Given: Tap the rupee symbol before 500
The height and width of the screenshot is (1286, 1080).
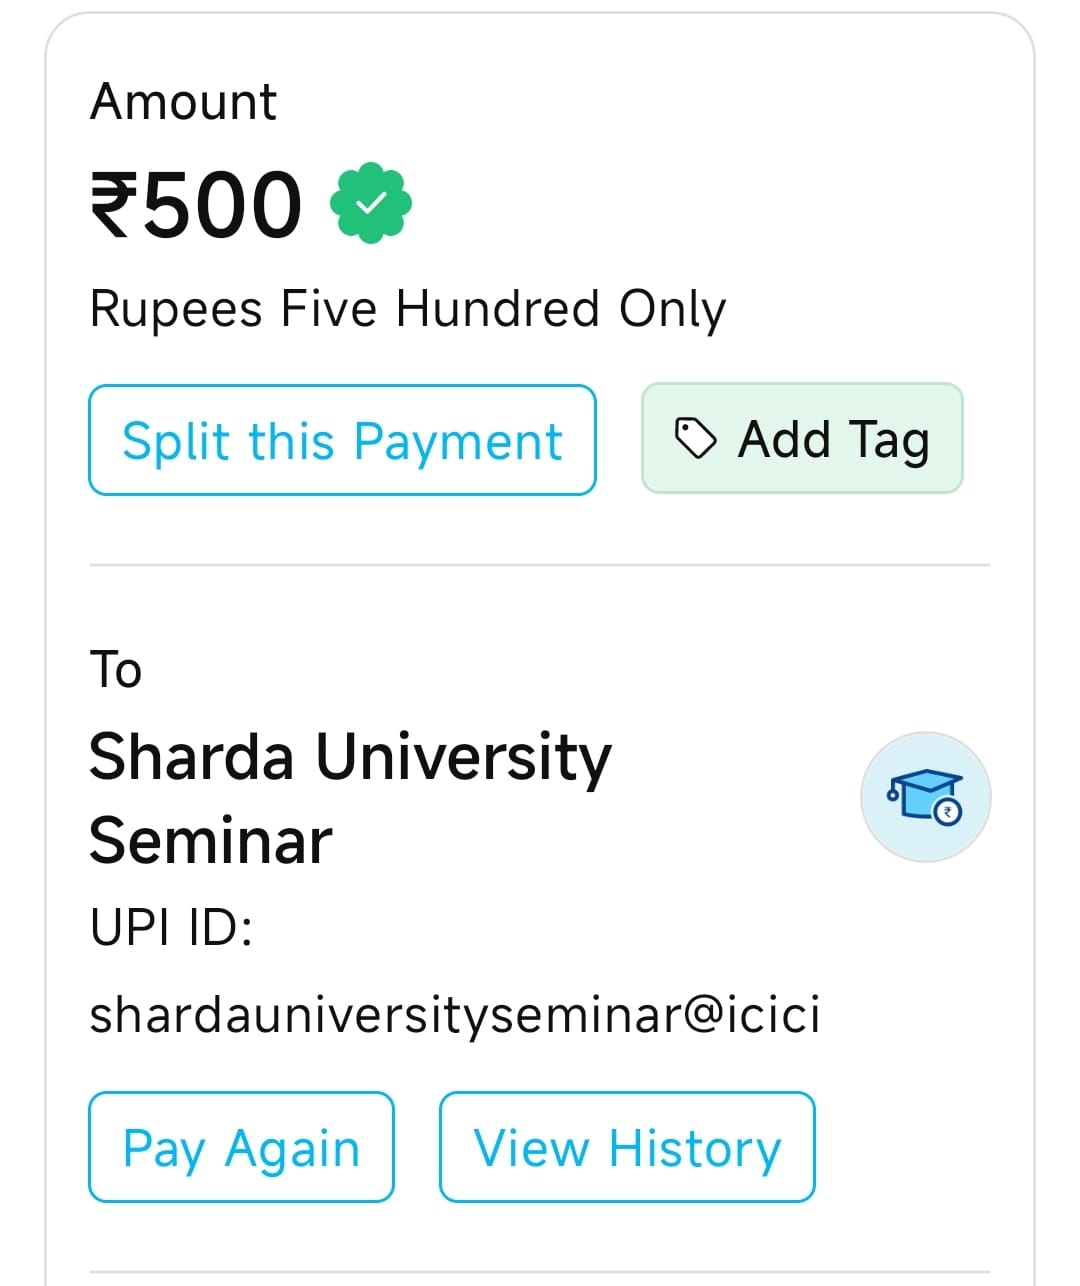Looking at the screenshot, I should click(x=113, y=205).
